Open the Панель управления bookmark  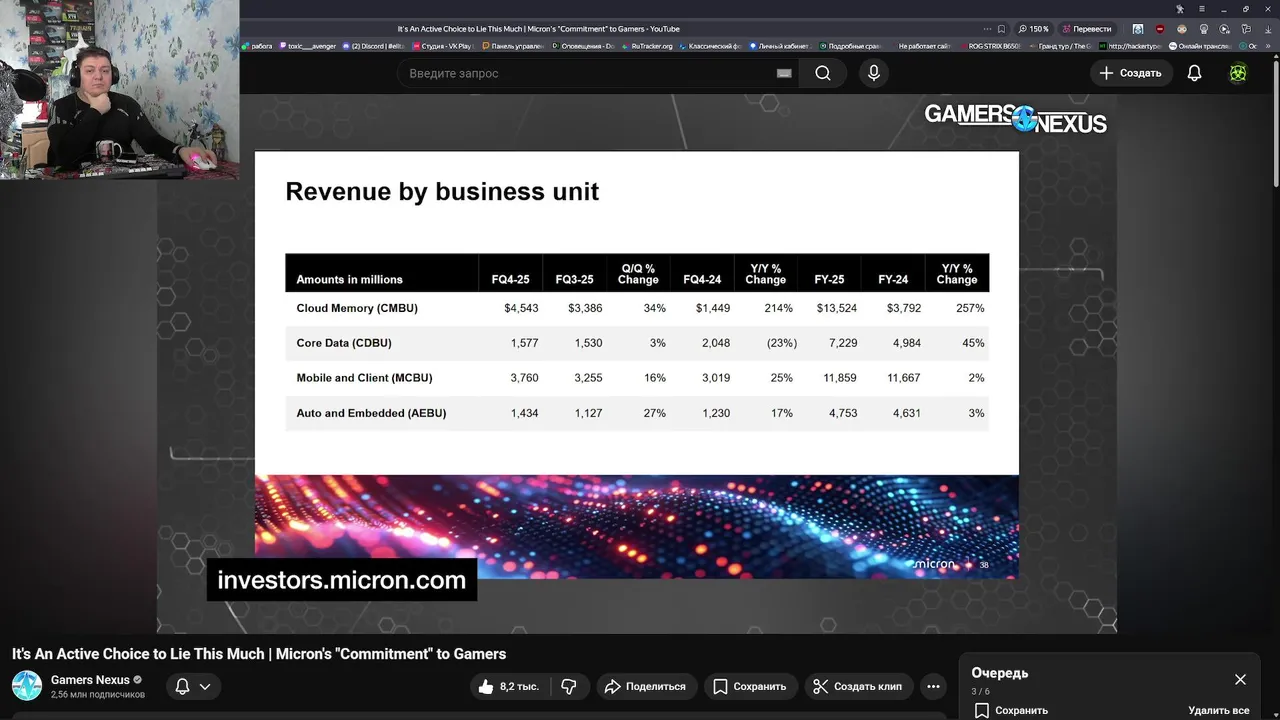(513, 46)
